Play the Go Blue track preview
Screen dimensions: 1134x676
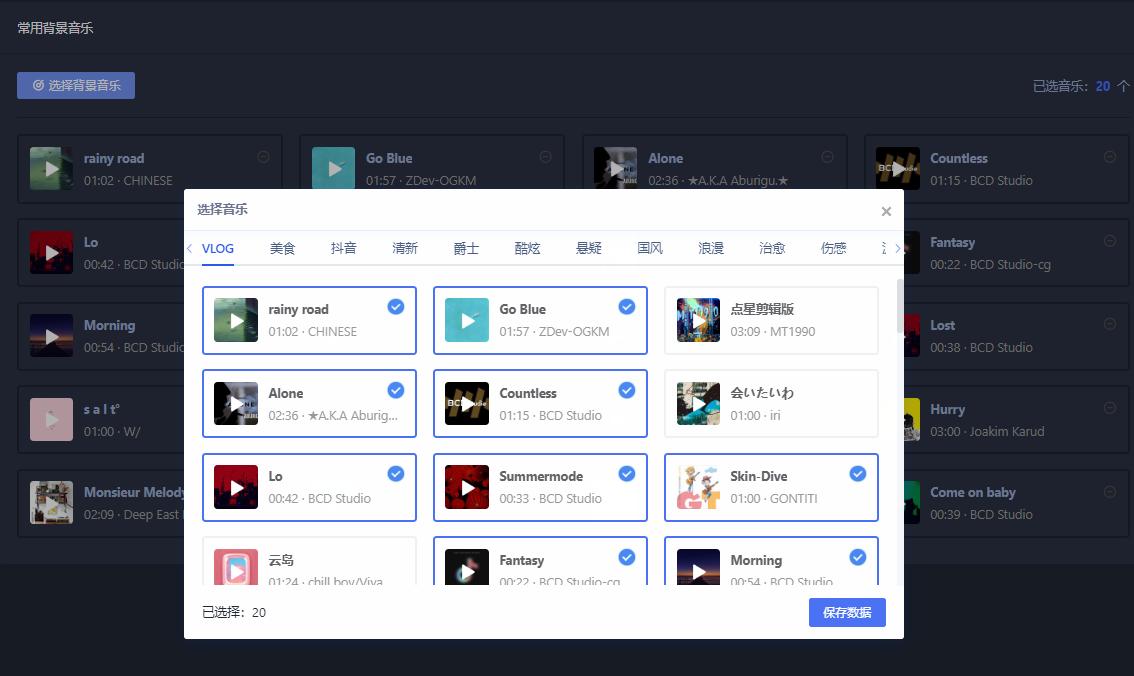(x=467, y=320)
